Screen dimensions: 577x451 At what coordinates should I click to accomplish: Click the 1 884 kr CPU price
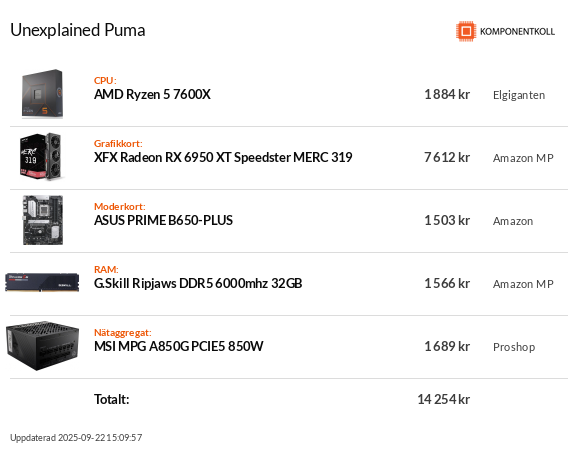[447, 95]
